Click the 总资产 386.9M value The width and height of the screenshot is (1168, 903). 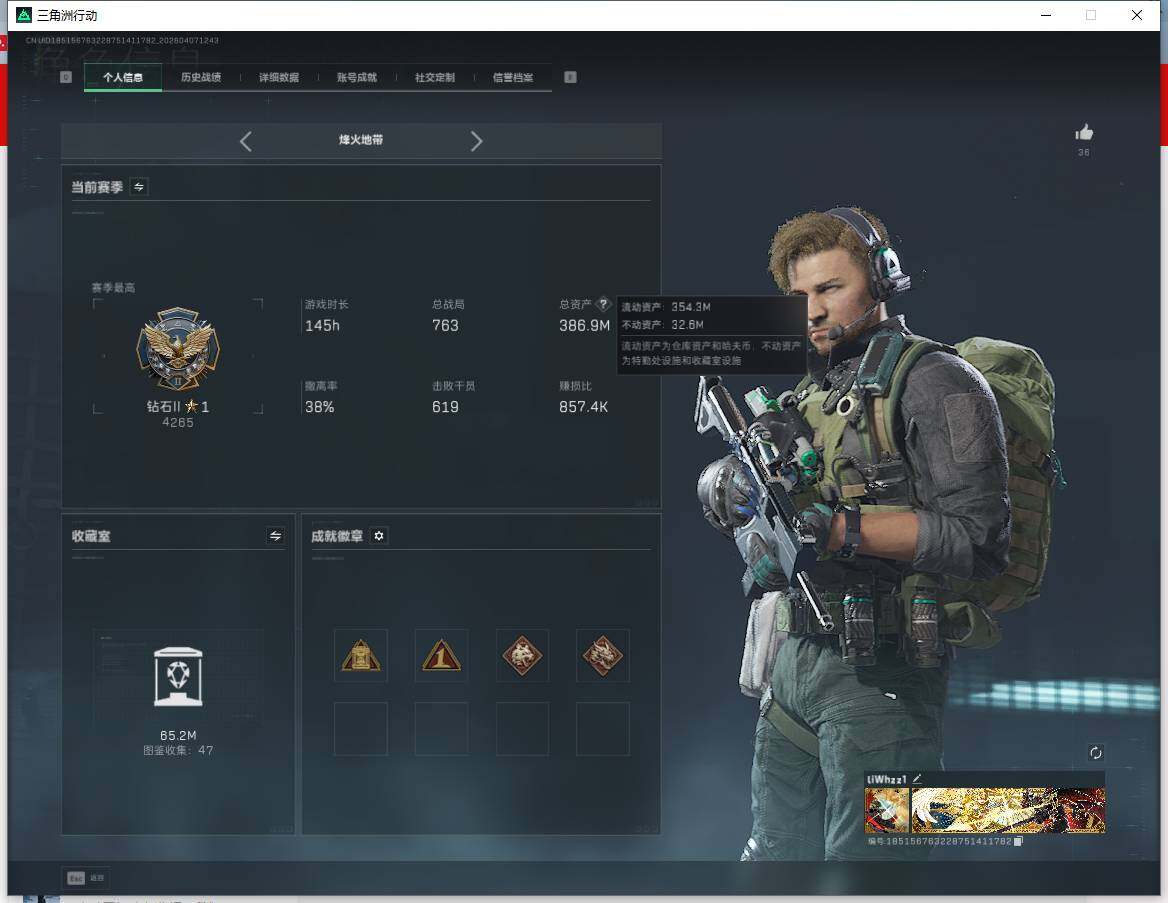point(585,326)
